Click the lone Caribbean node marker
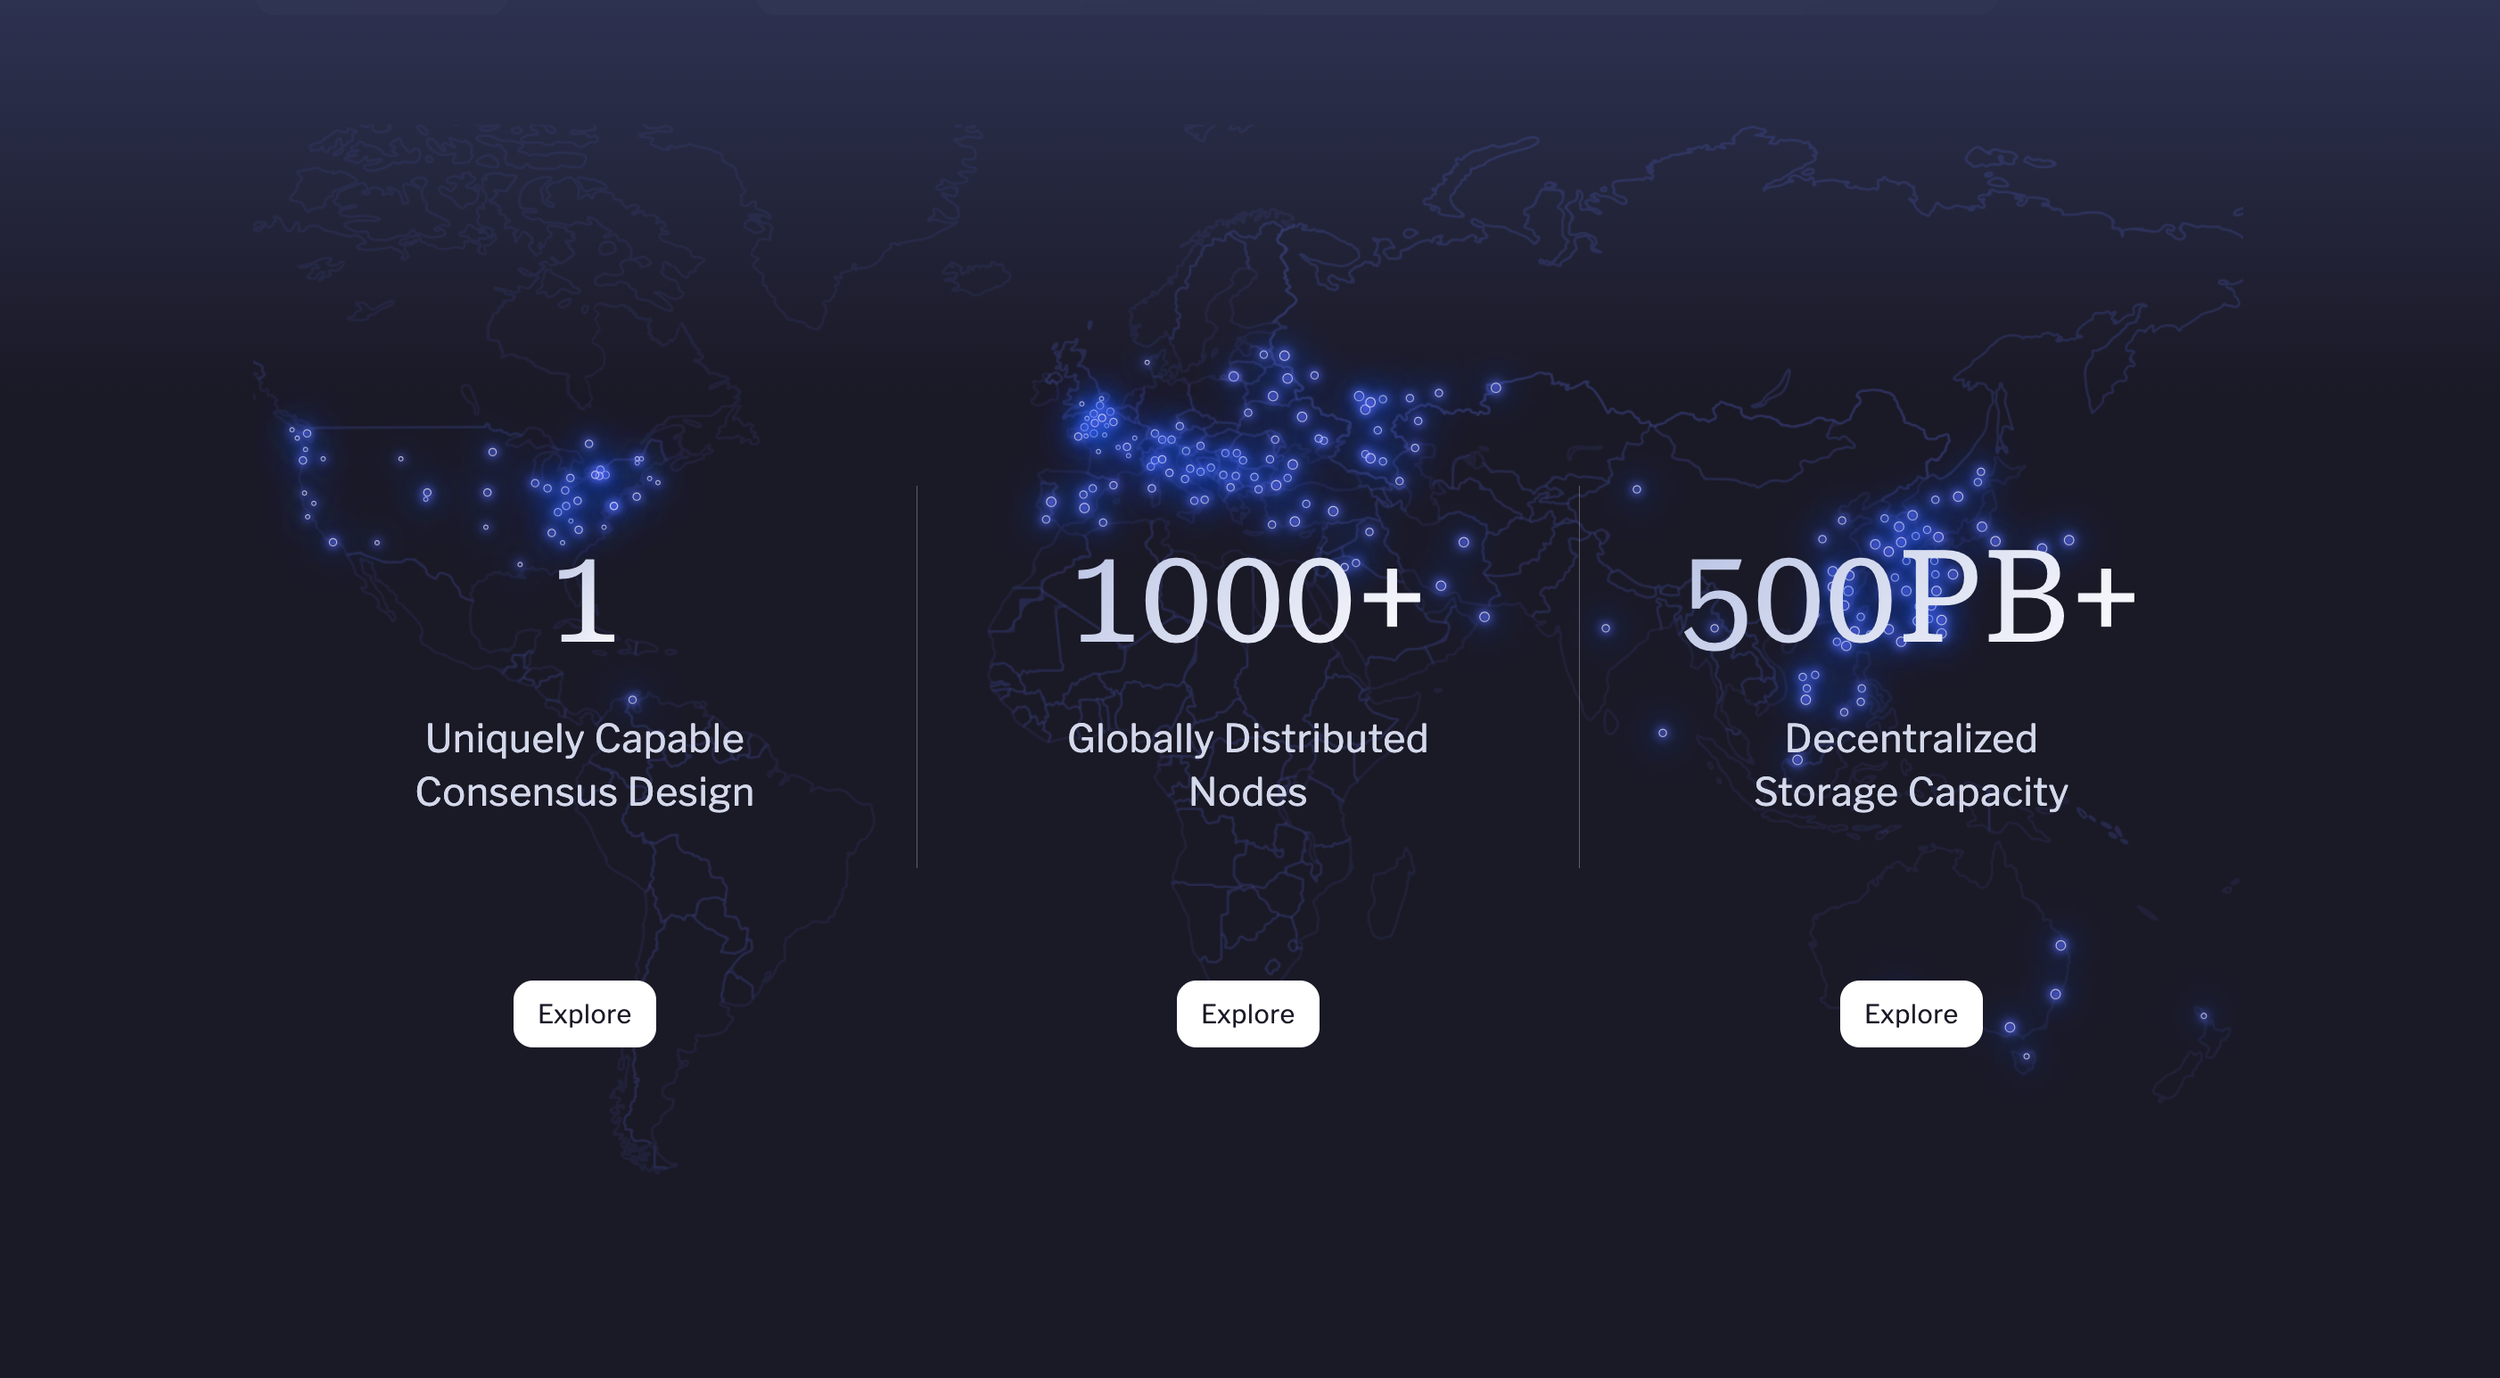Screen dimensions: 2500x1378 (x=632, y=700)
